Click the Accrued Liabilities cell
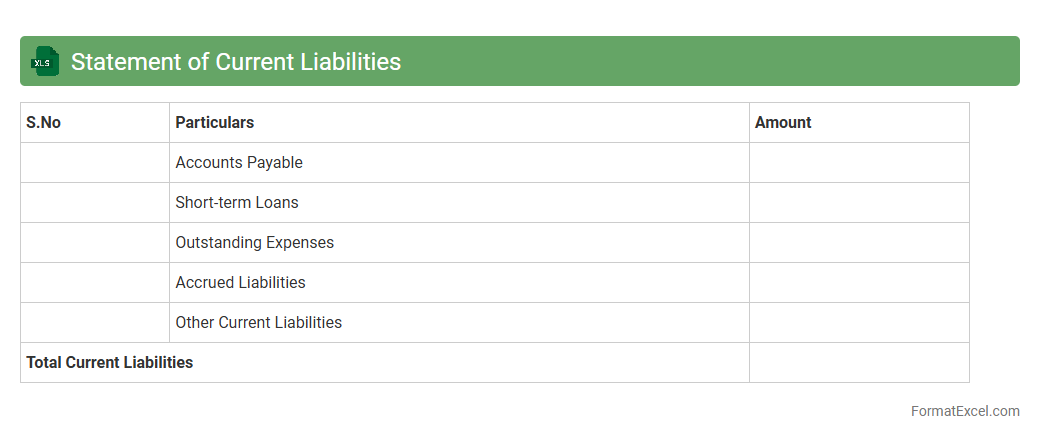The width and height of the screenshot is (1040, 440). pos(240,283)
